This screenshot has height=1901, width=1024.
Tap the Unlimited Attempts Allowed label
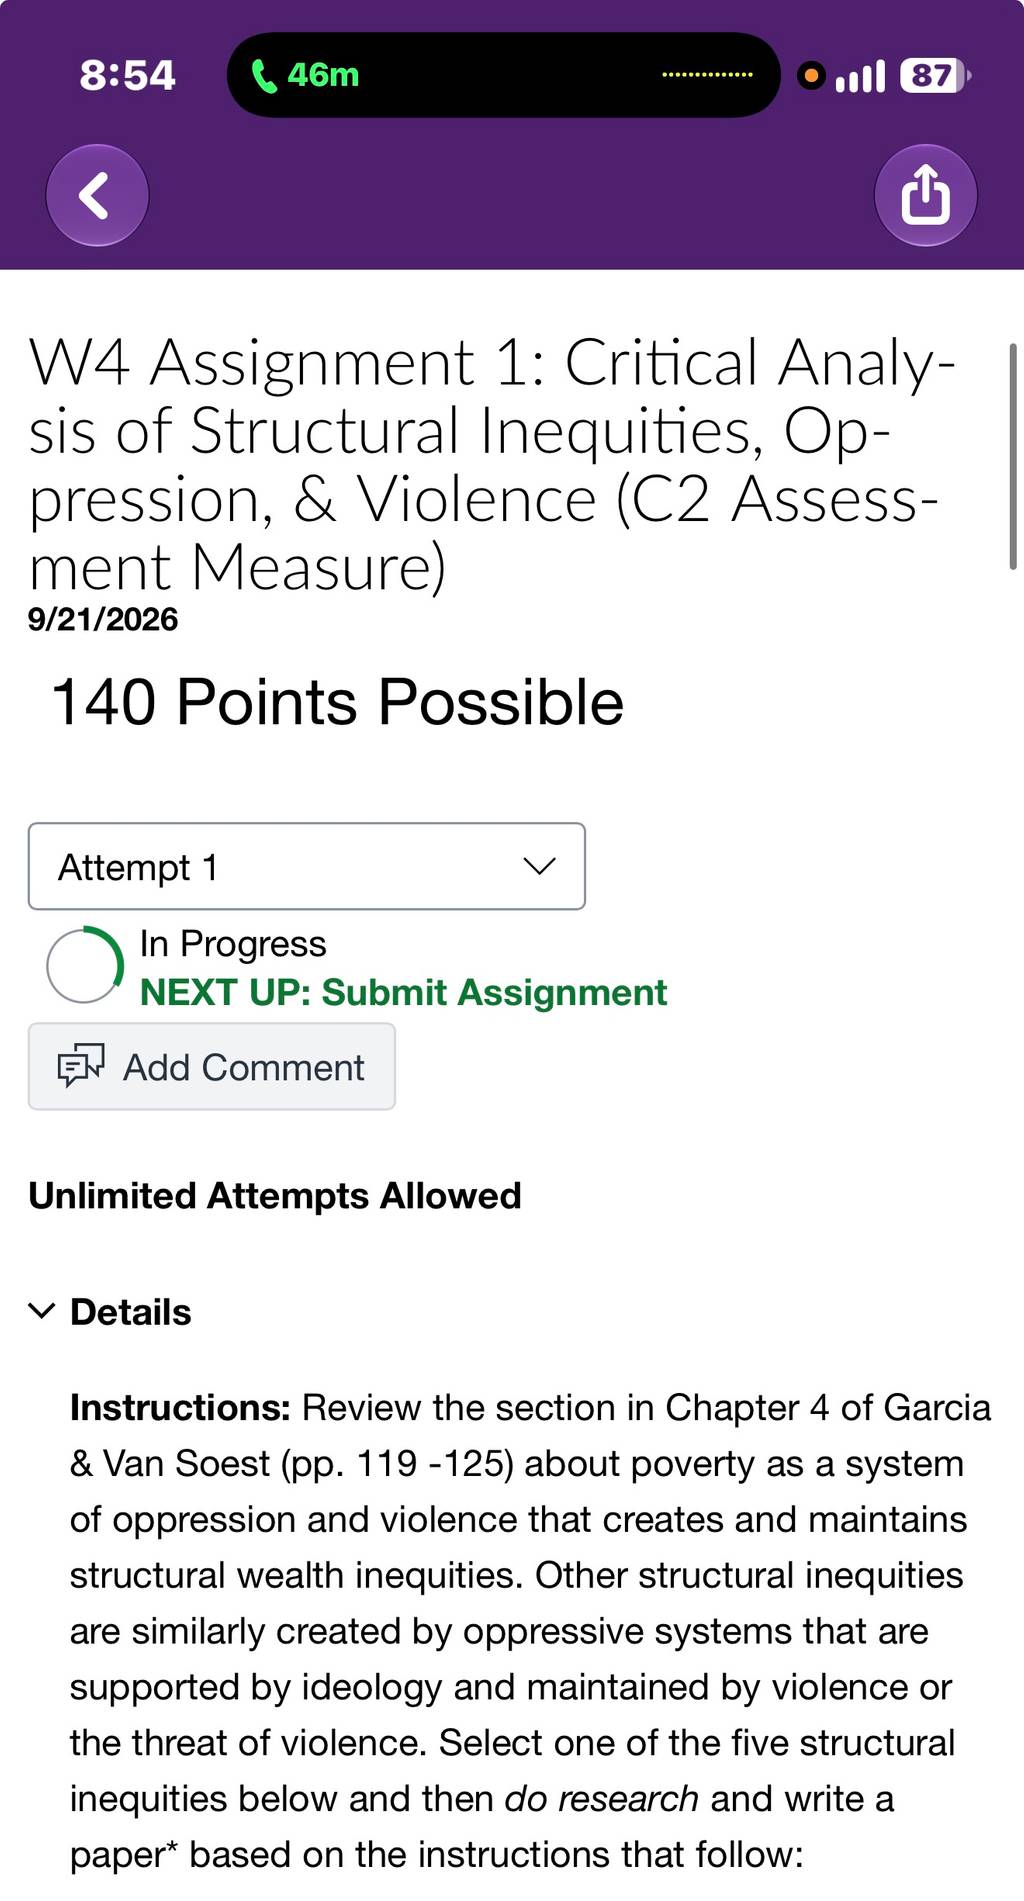tap(275, 1196)
